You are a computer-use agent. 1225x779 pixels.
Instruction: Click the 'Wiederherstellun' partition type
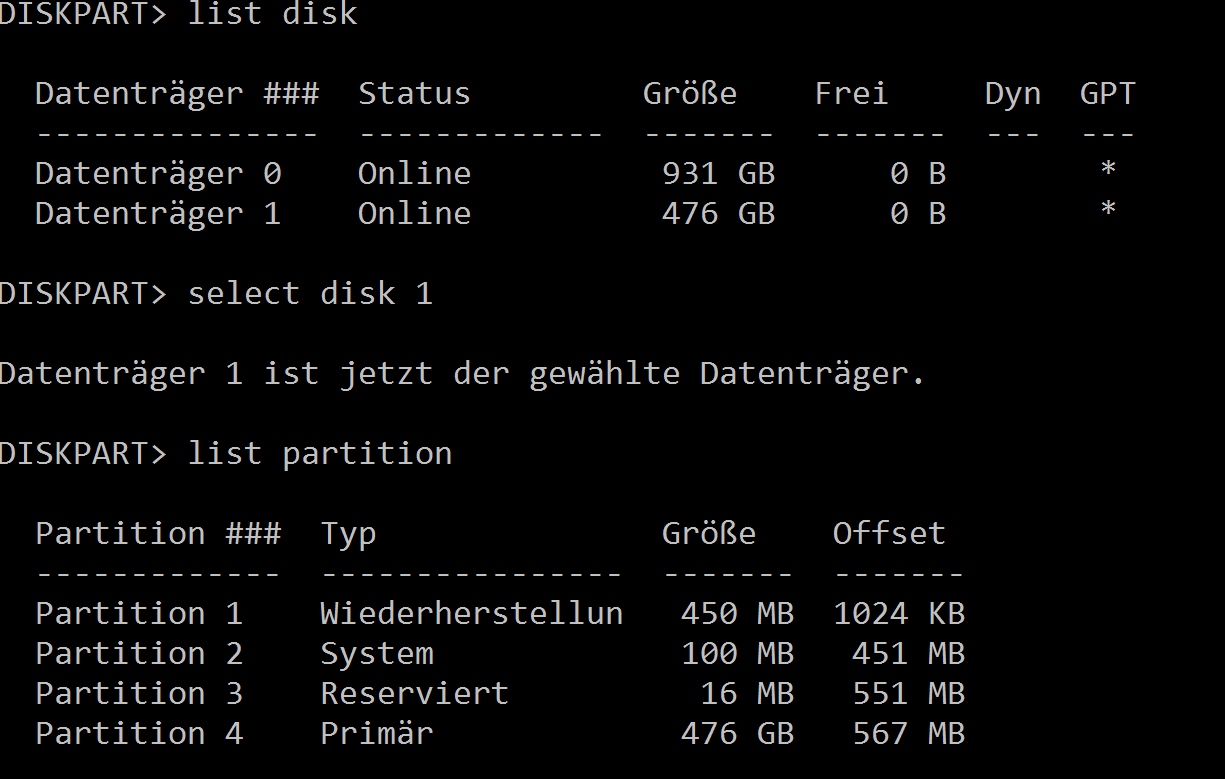[x=471, y=613]
